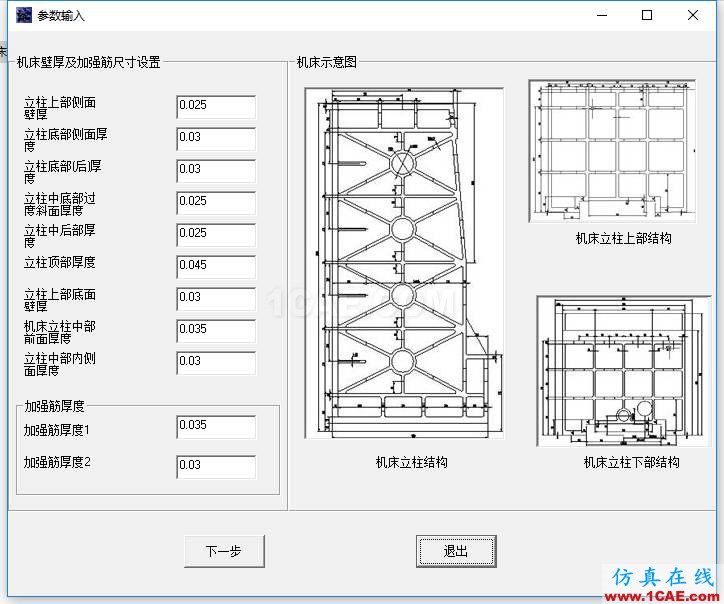This screenshot has height=604, width=724.
Task: Click the 机床立柱上部结构 caption
Action: click(624, 238)
